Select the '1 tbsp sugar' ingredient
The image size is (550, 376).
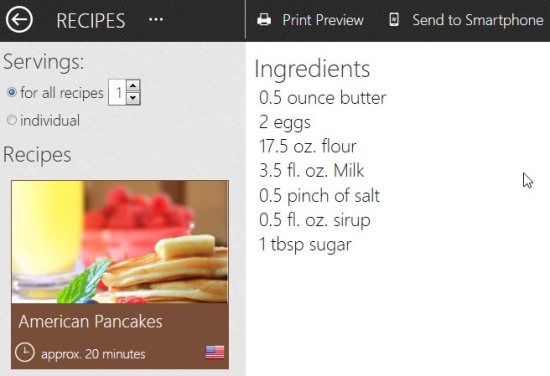[x=305, y=244]
